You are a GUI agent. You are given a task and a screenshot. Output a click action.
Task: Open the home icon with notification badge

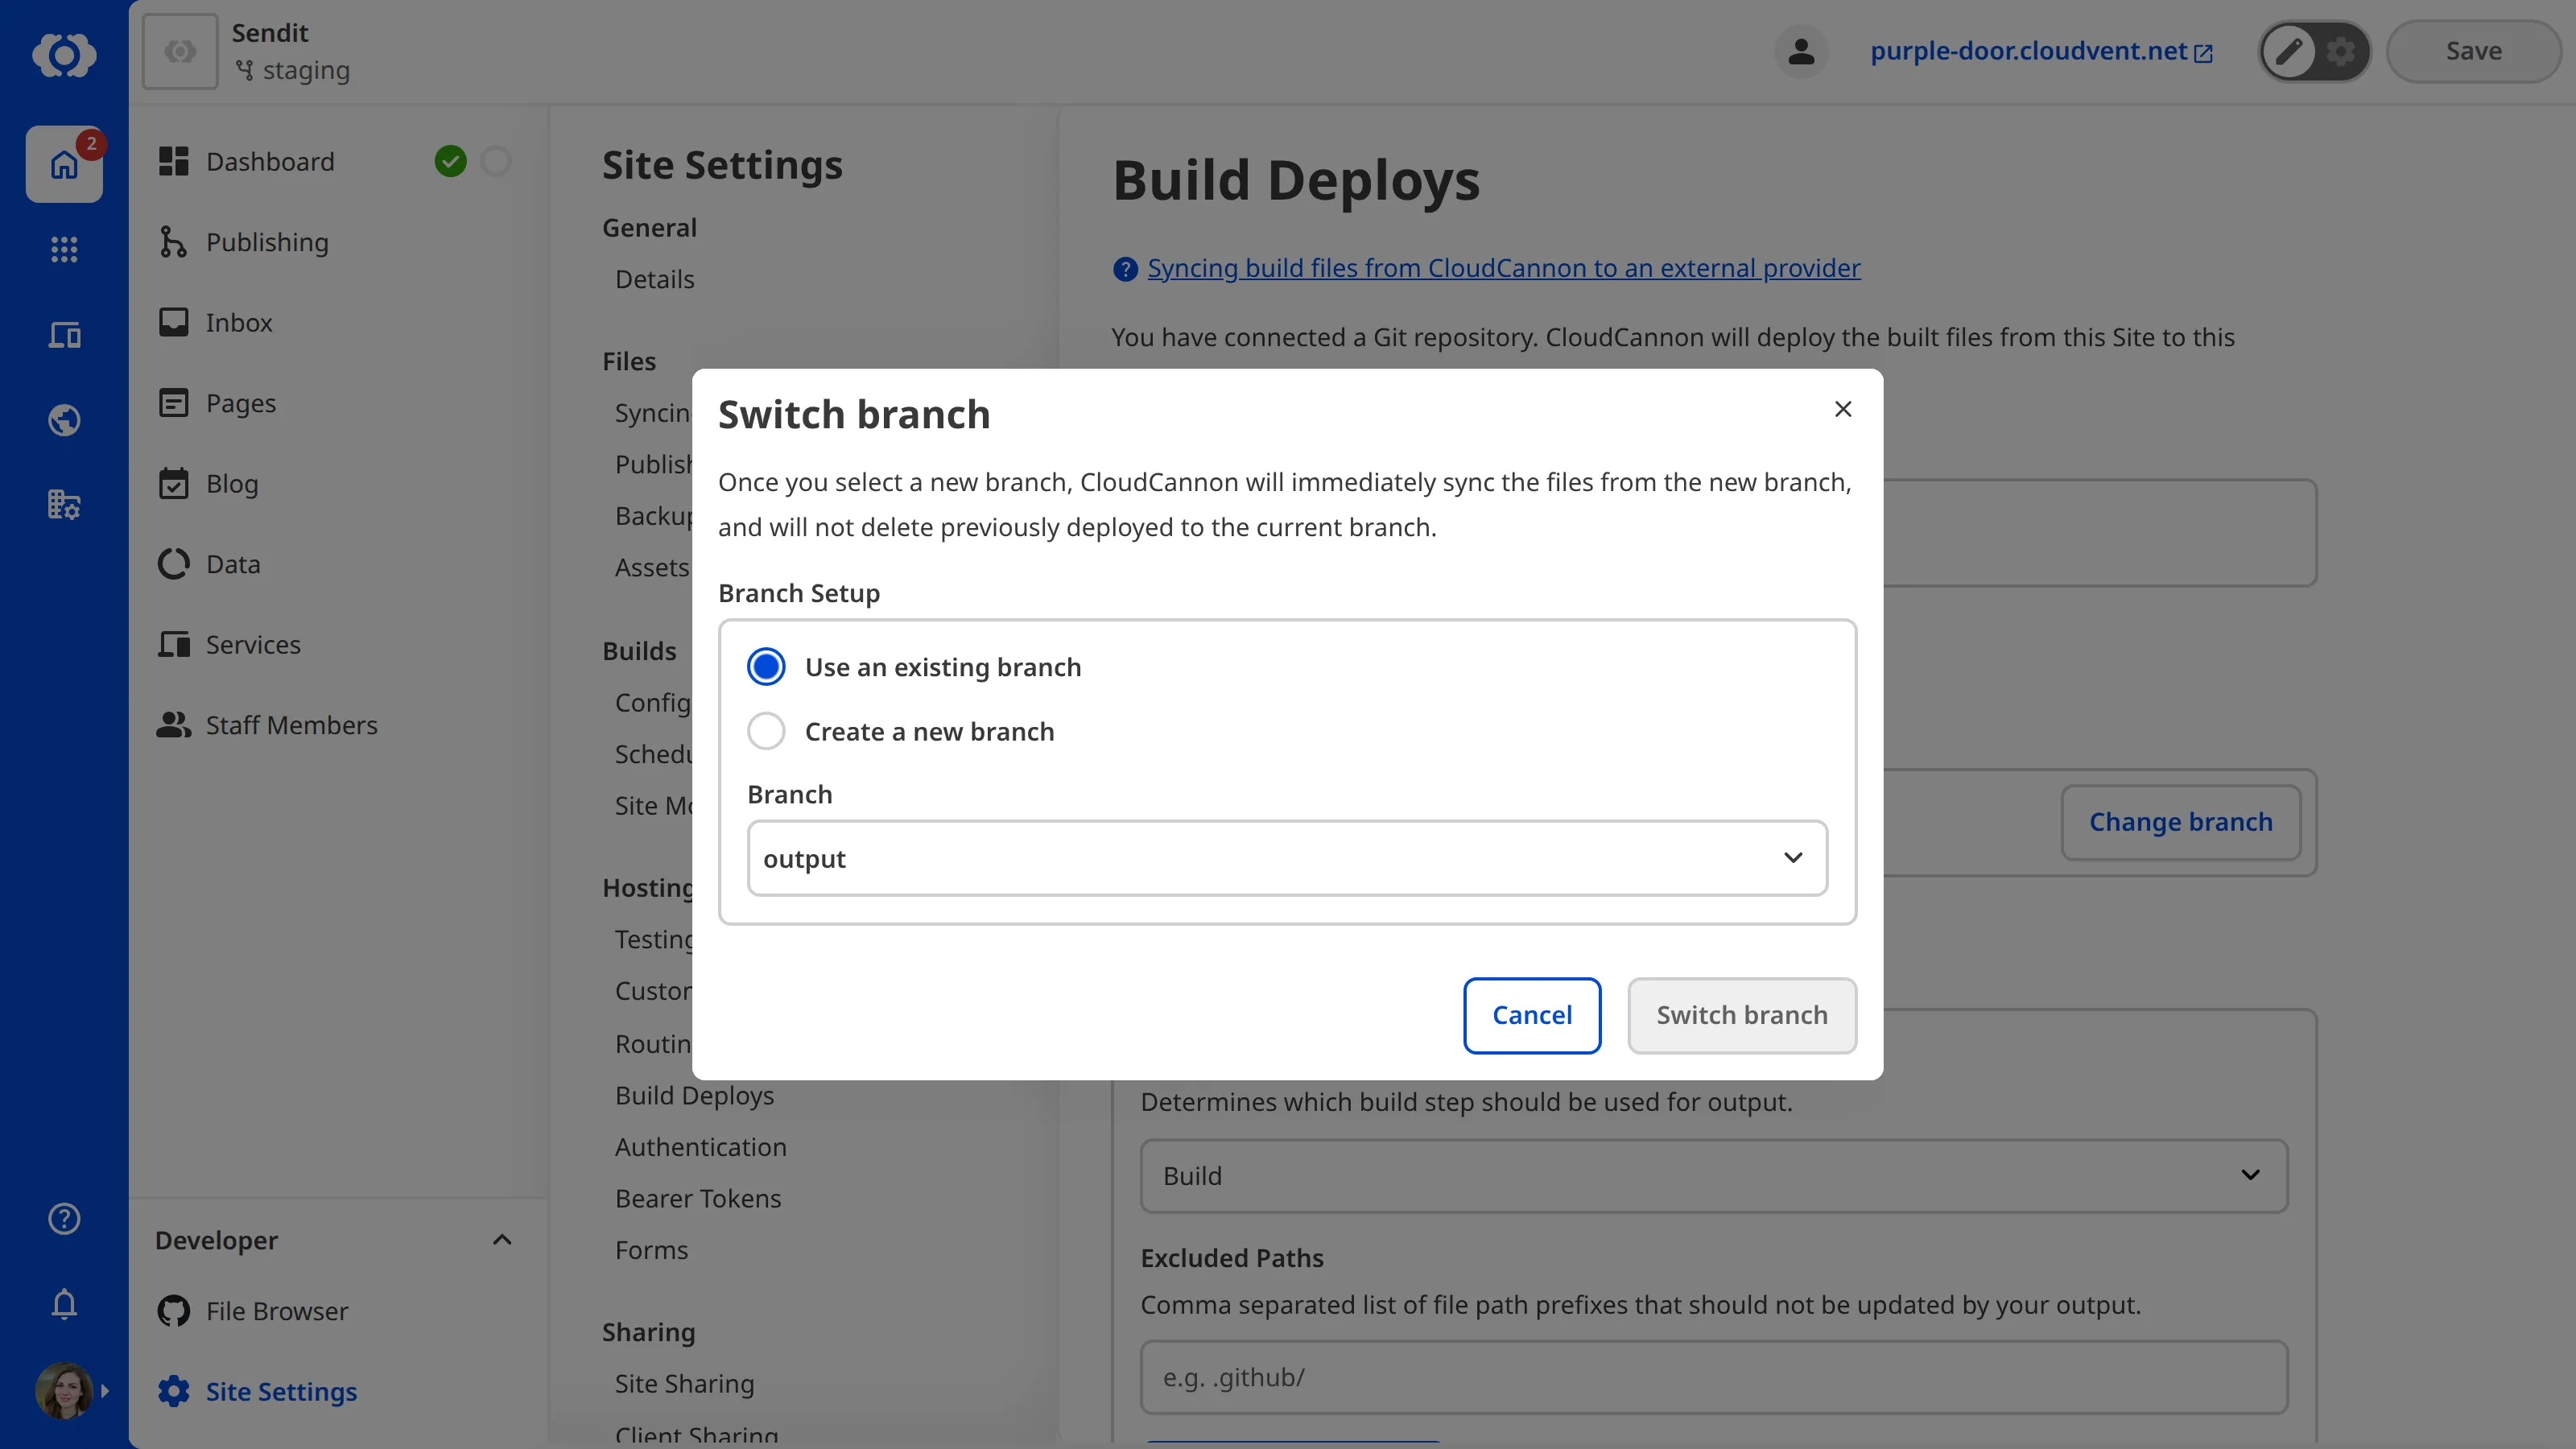pos(64,164)
